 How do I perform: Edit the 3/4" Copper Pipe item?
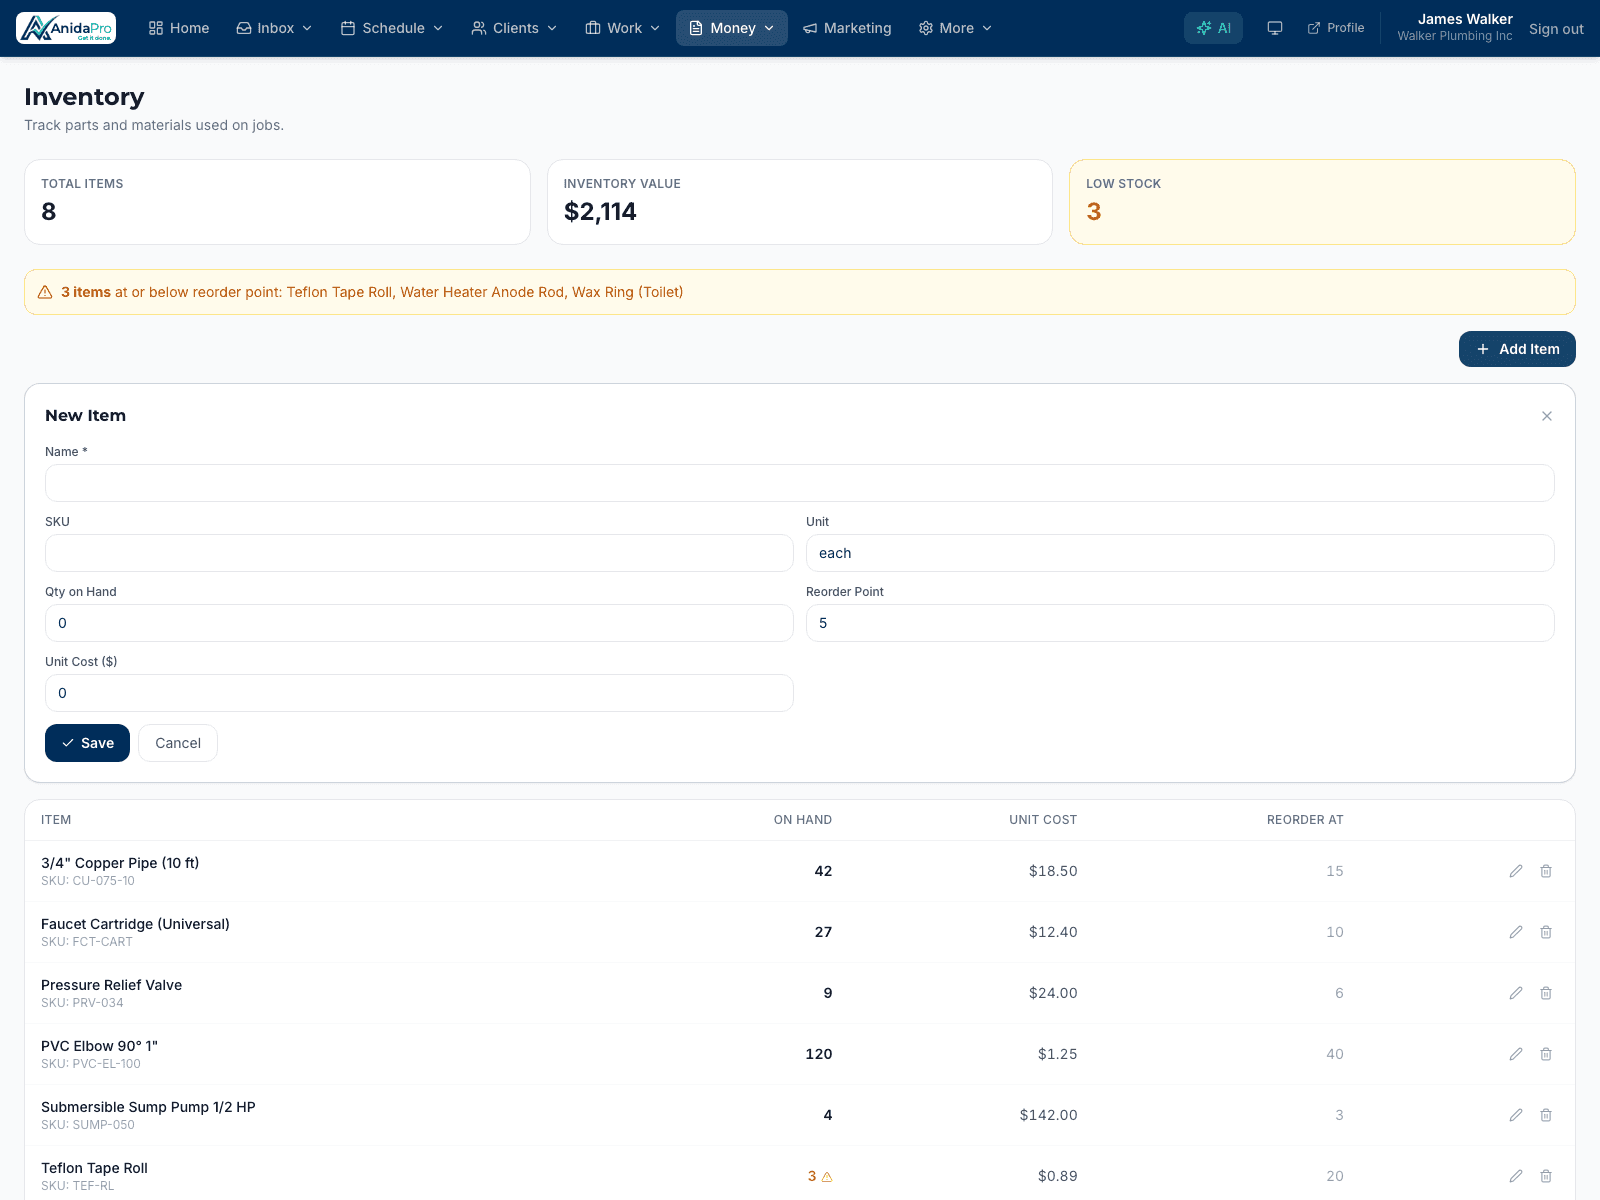[x=1516, y=871]
